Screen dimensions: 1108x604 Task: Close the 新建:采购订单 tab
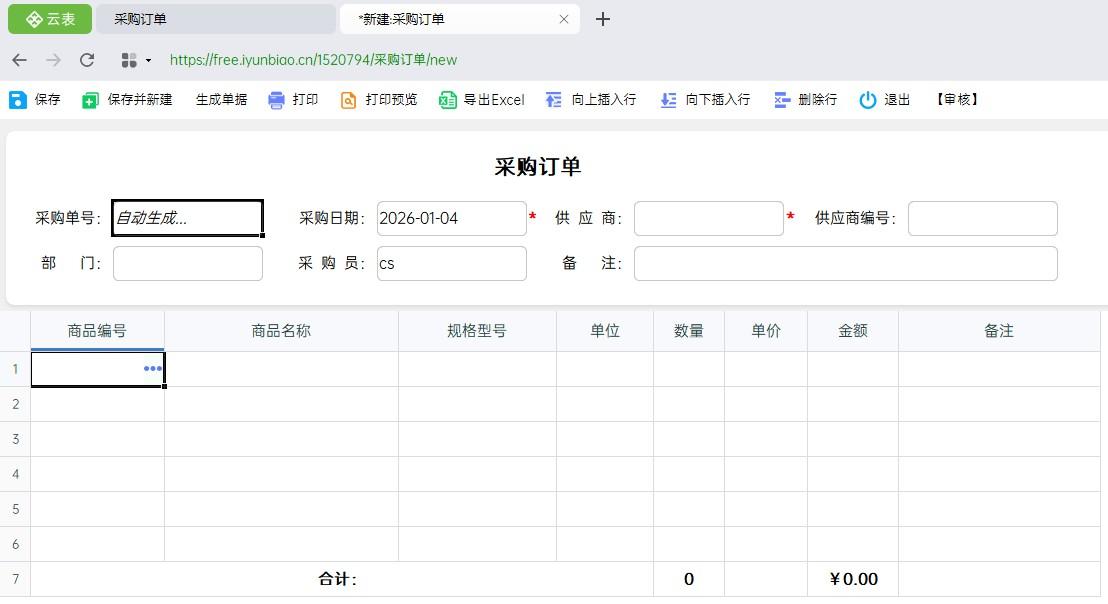(564, 19)
